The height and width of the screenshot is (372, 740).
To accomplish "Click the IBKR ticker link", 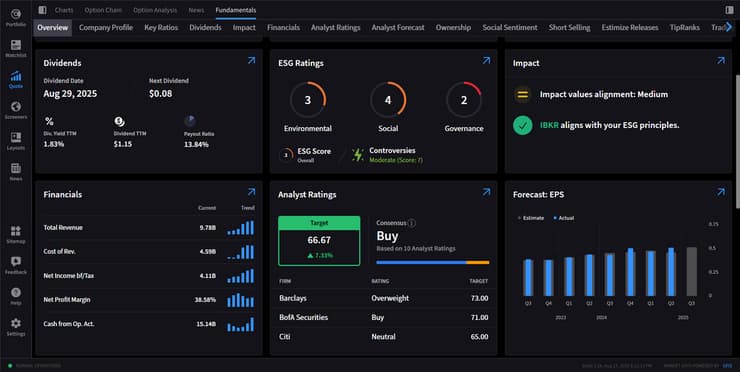I will coord(549,125).
